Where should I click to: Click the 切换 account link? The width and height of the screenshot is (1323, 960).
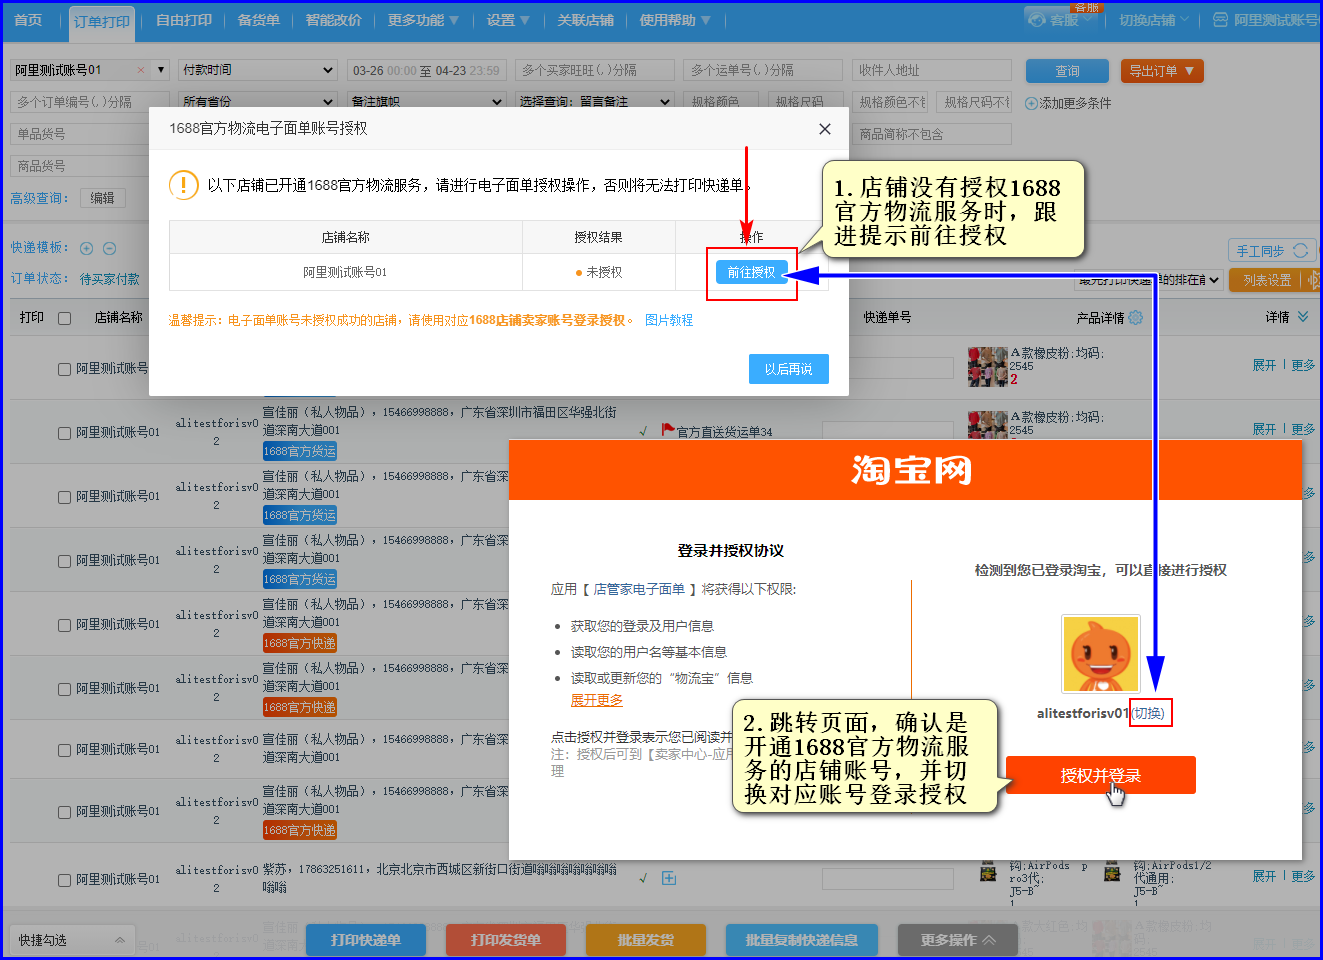pos(1149,713)
